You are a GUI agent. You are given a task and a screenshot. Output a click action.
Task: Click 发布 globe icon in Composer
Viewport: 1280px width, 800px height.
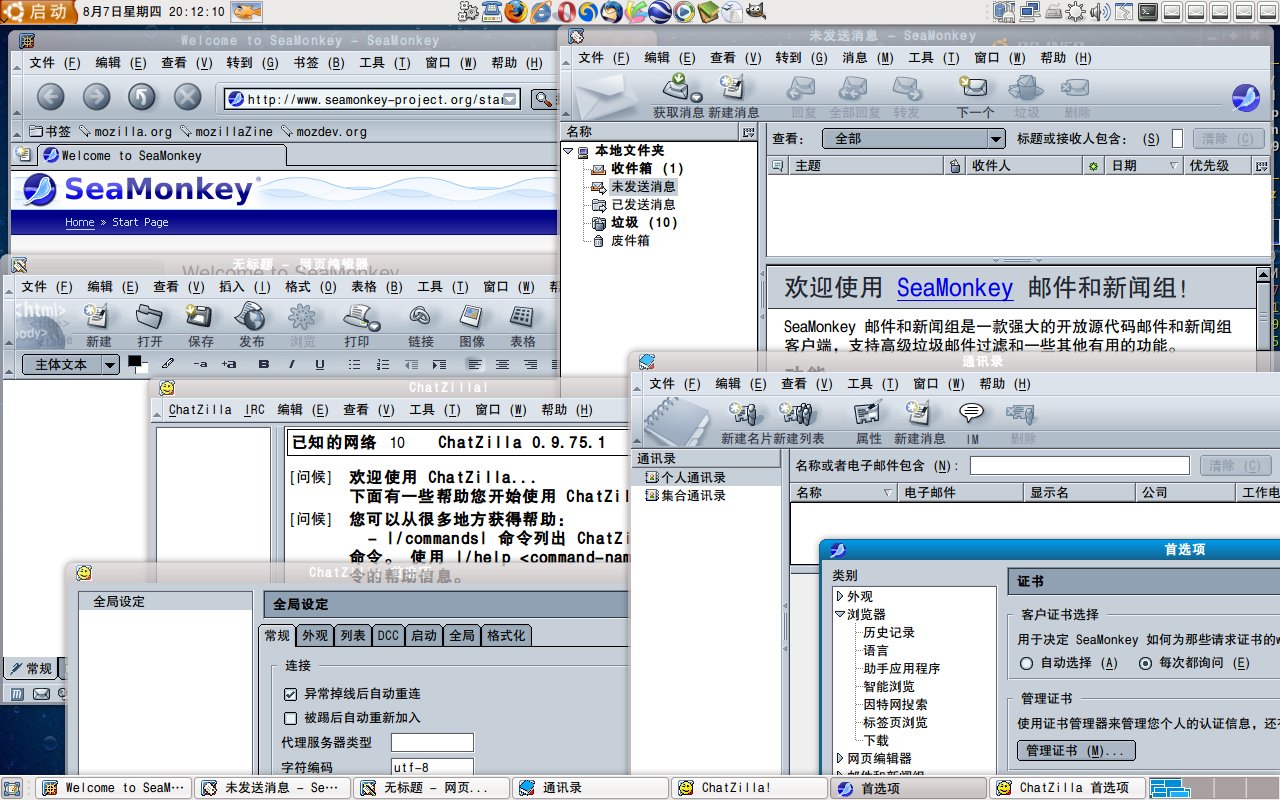251,316
